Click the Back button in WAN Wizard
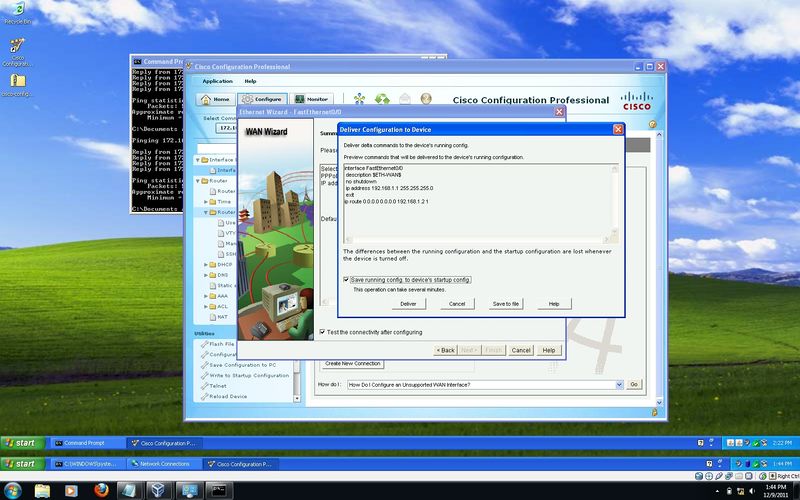This screenshot has width=800, height=500. click(445, 350)
